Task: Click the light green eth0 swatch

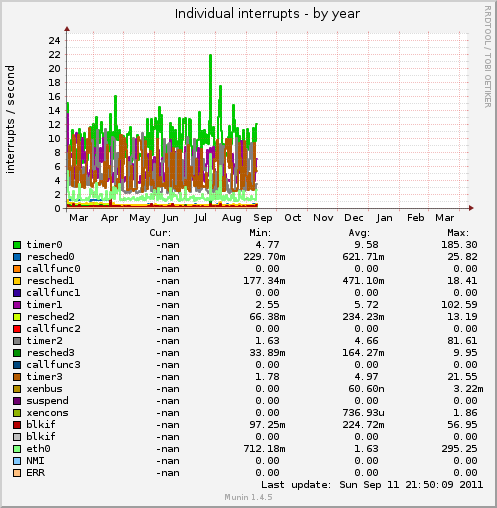Action: click(17, 449)
